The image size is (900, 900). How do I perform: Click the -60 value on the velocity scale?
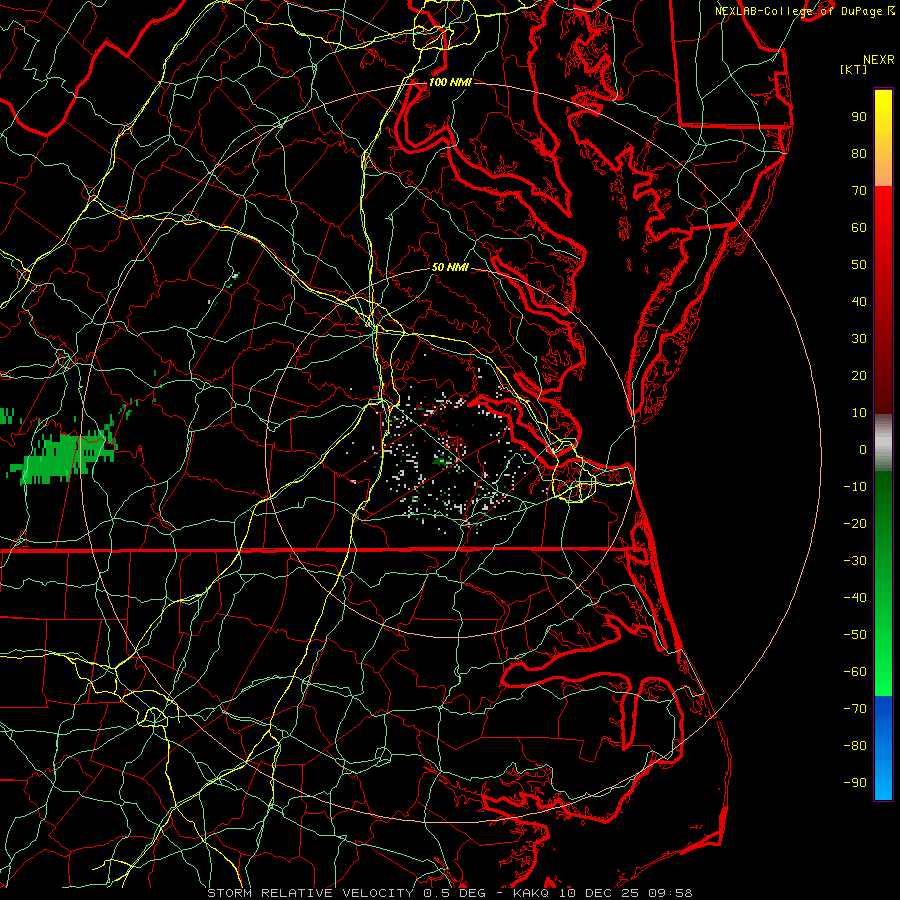tap(855, 672)
